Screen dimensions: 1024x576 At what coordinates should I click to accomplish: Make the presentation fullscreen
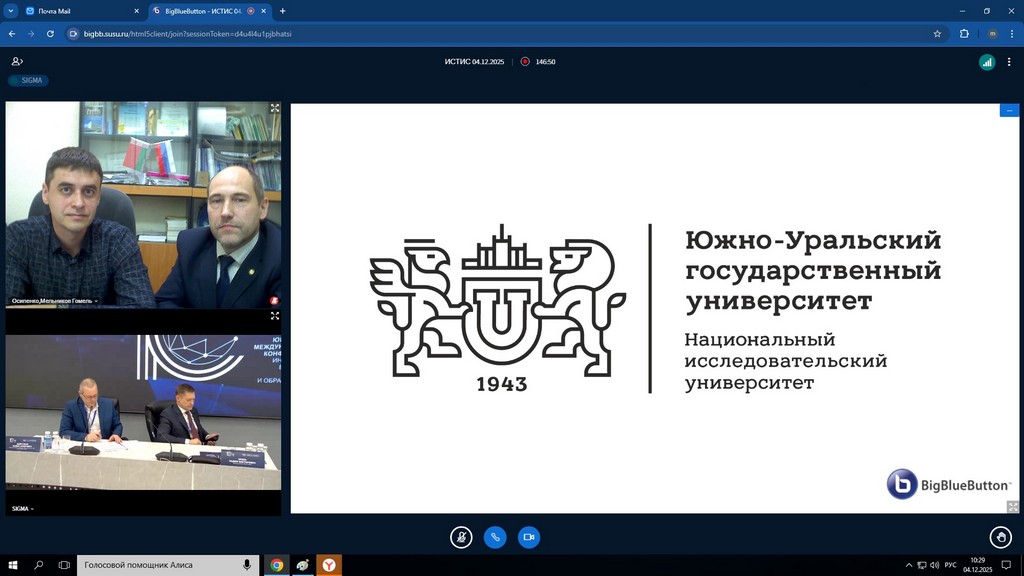click(x=1012, y=507)
